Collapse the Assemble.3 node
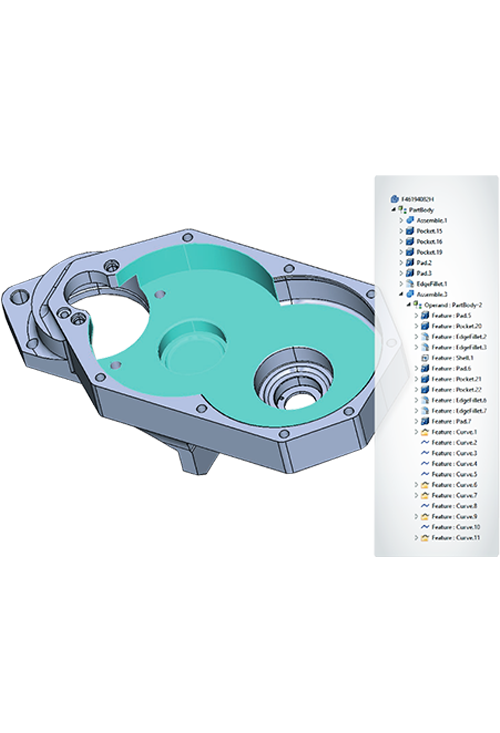Image resolution: width=500 pixels, height=733 pixels. coord(401,295)
